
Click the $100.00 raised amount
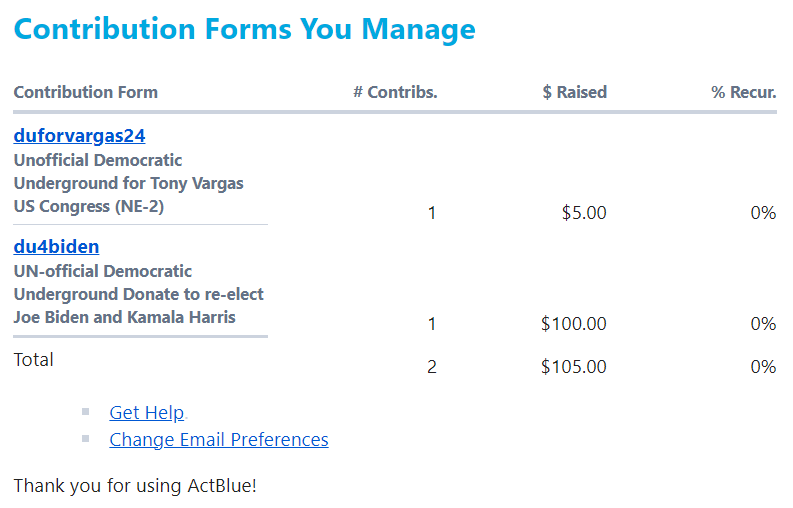click(x=573, y=324)
